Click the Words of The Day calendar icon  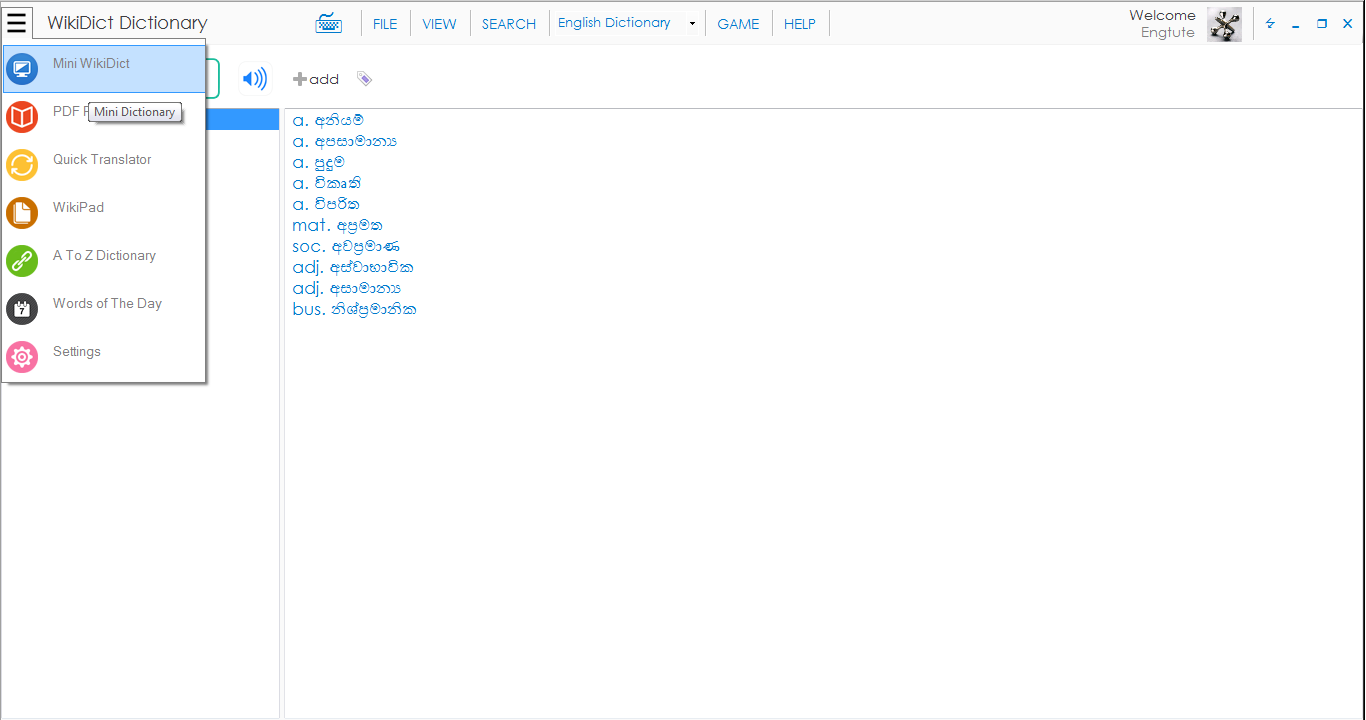[22, 309]
